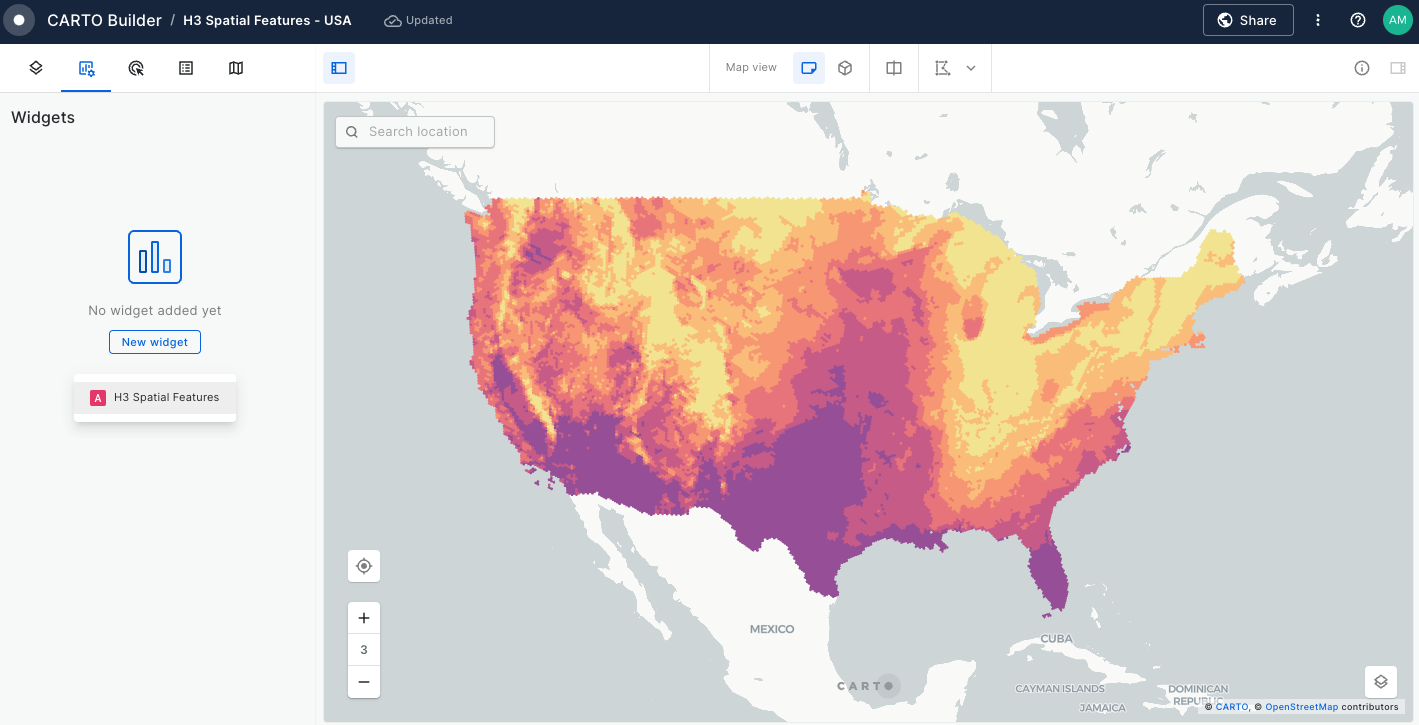
Task: Open the map info icon
Action: click(1362, 68)
